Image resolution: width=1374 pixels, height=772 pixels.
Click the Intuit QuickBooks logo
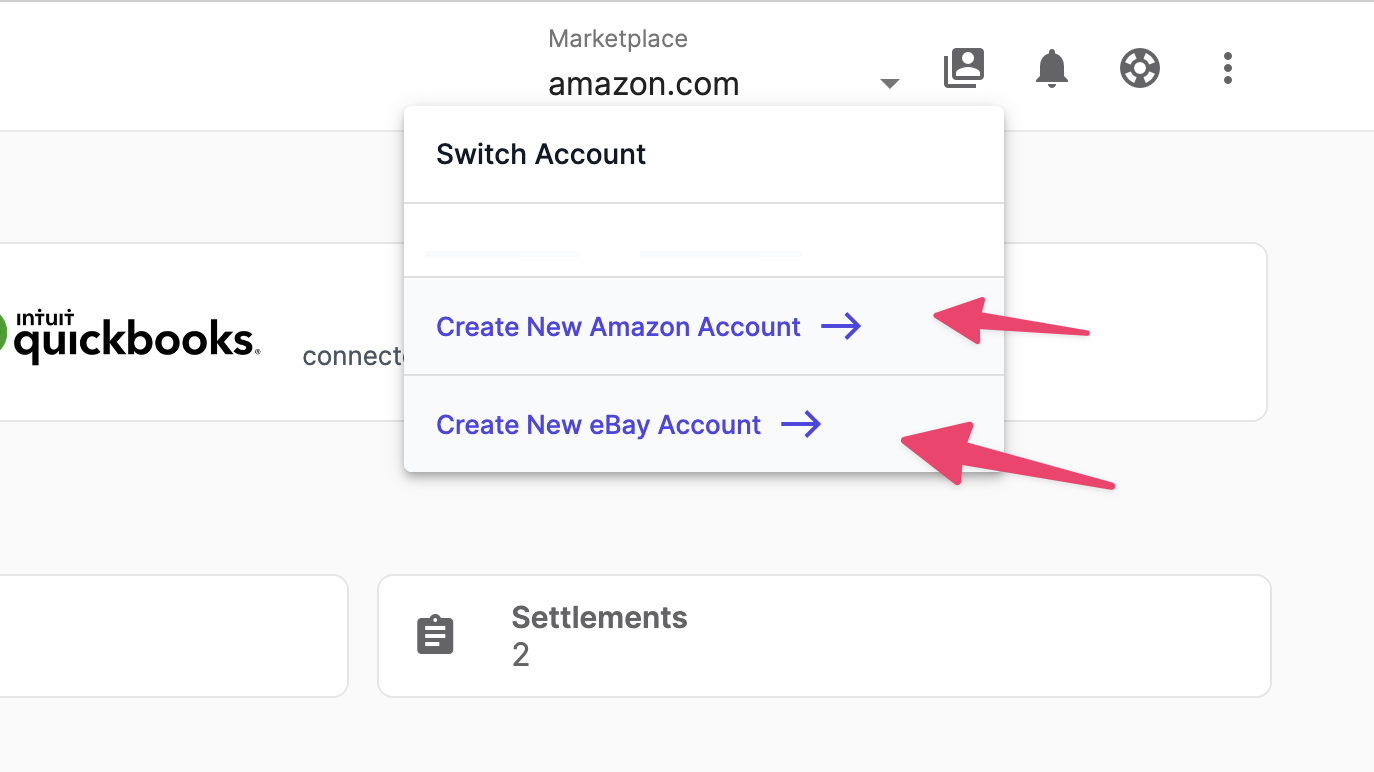coord(130,337)
